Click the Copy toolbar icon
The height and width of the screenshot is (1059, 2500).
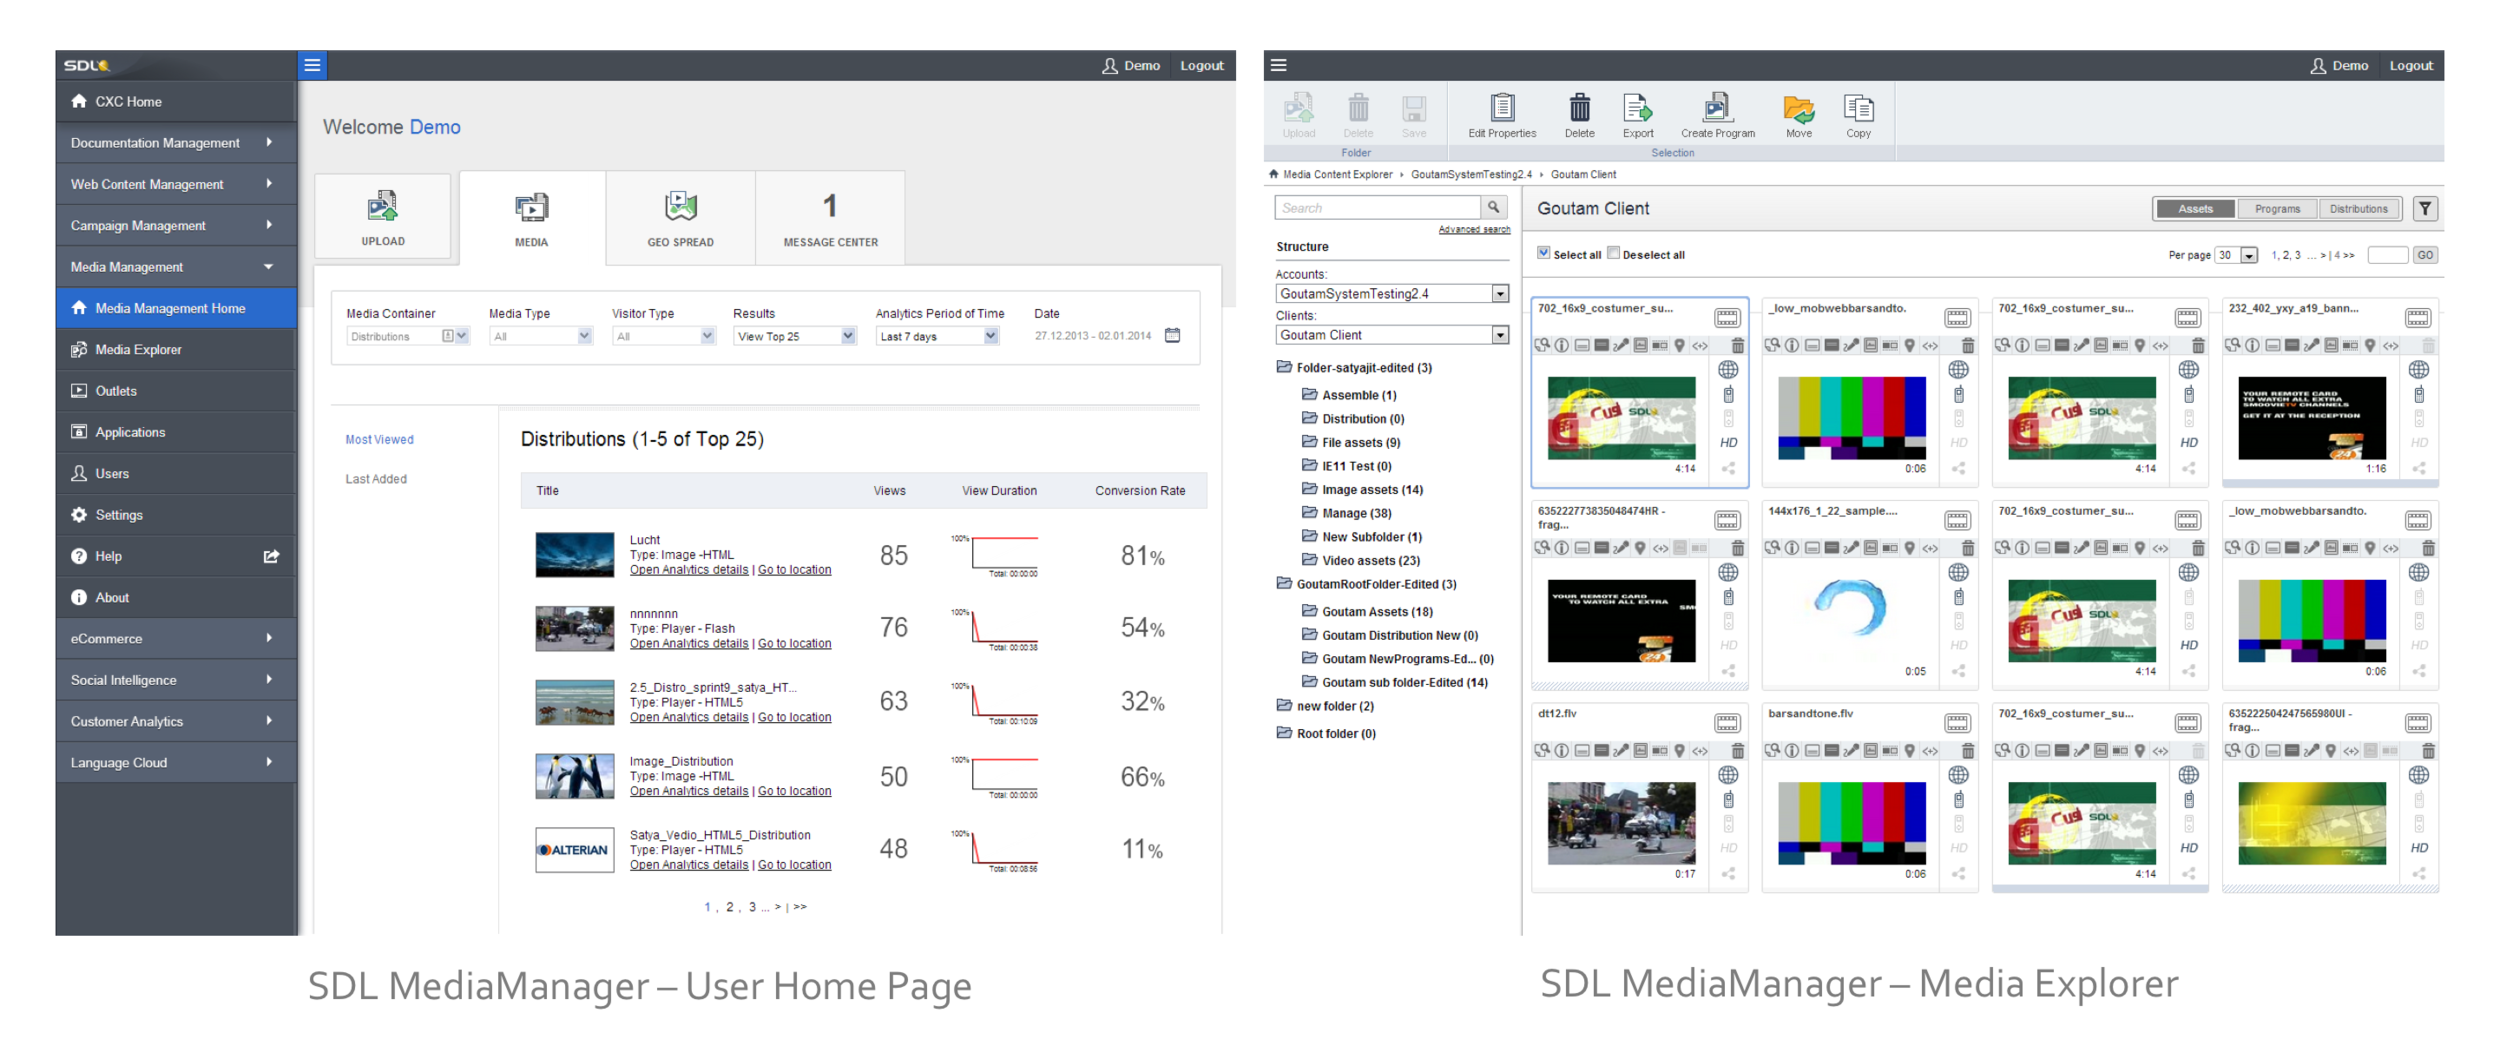[x=1858, y=108]
